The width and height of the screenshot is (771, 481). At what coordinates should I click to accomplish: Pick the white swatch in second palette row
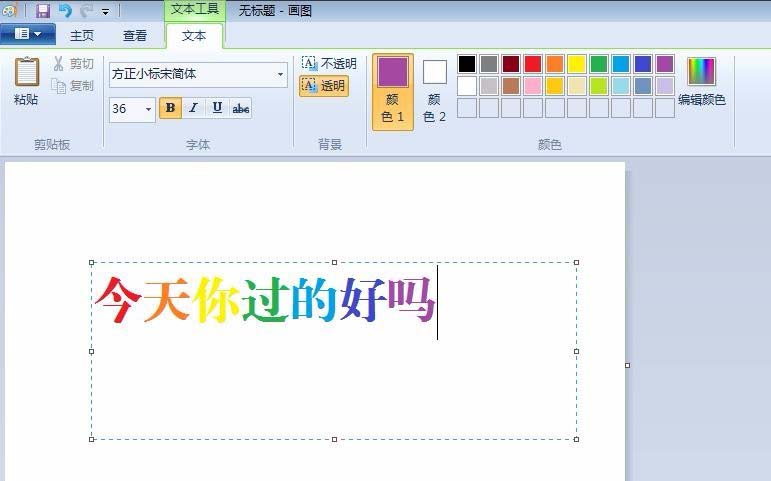[x=467, y=86]
